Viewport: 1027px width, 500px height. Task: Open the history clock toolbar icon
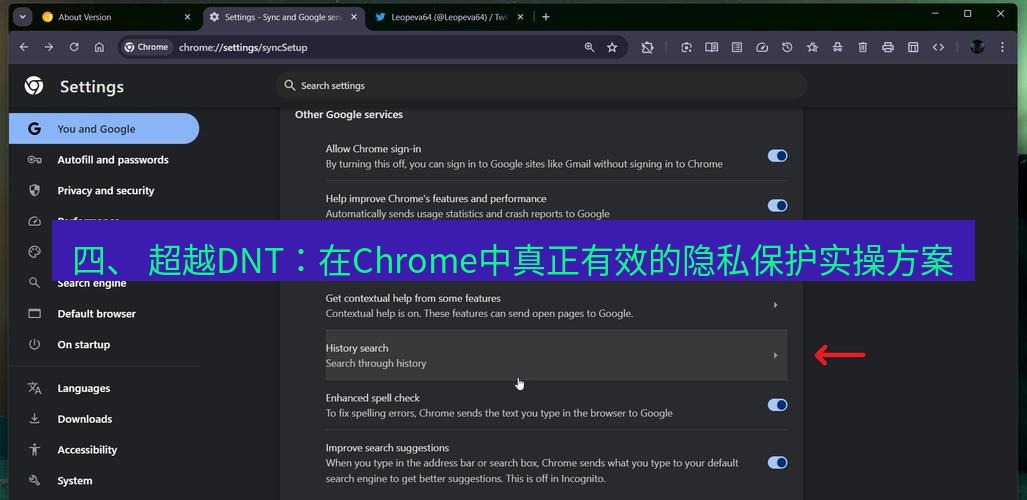pos(787,47)
